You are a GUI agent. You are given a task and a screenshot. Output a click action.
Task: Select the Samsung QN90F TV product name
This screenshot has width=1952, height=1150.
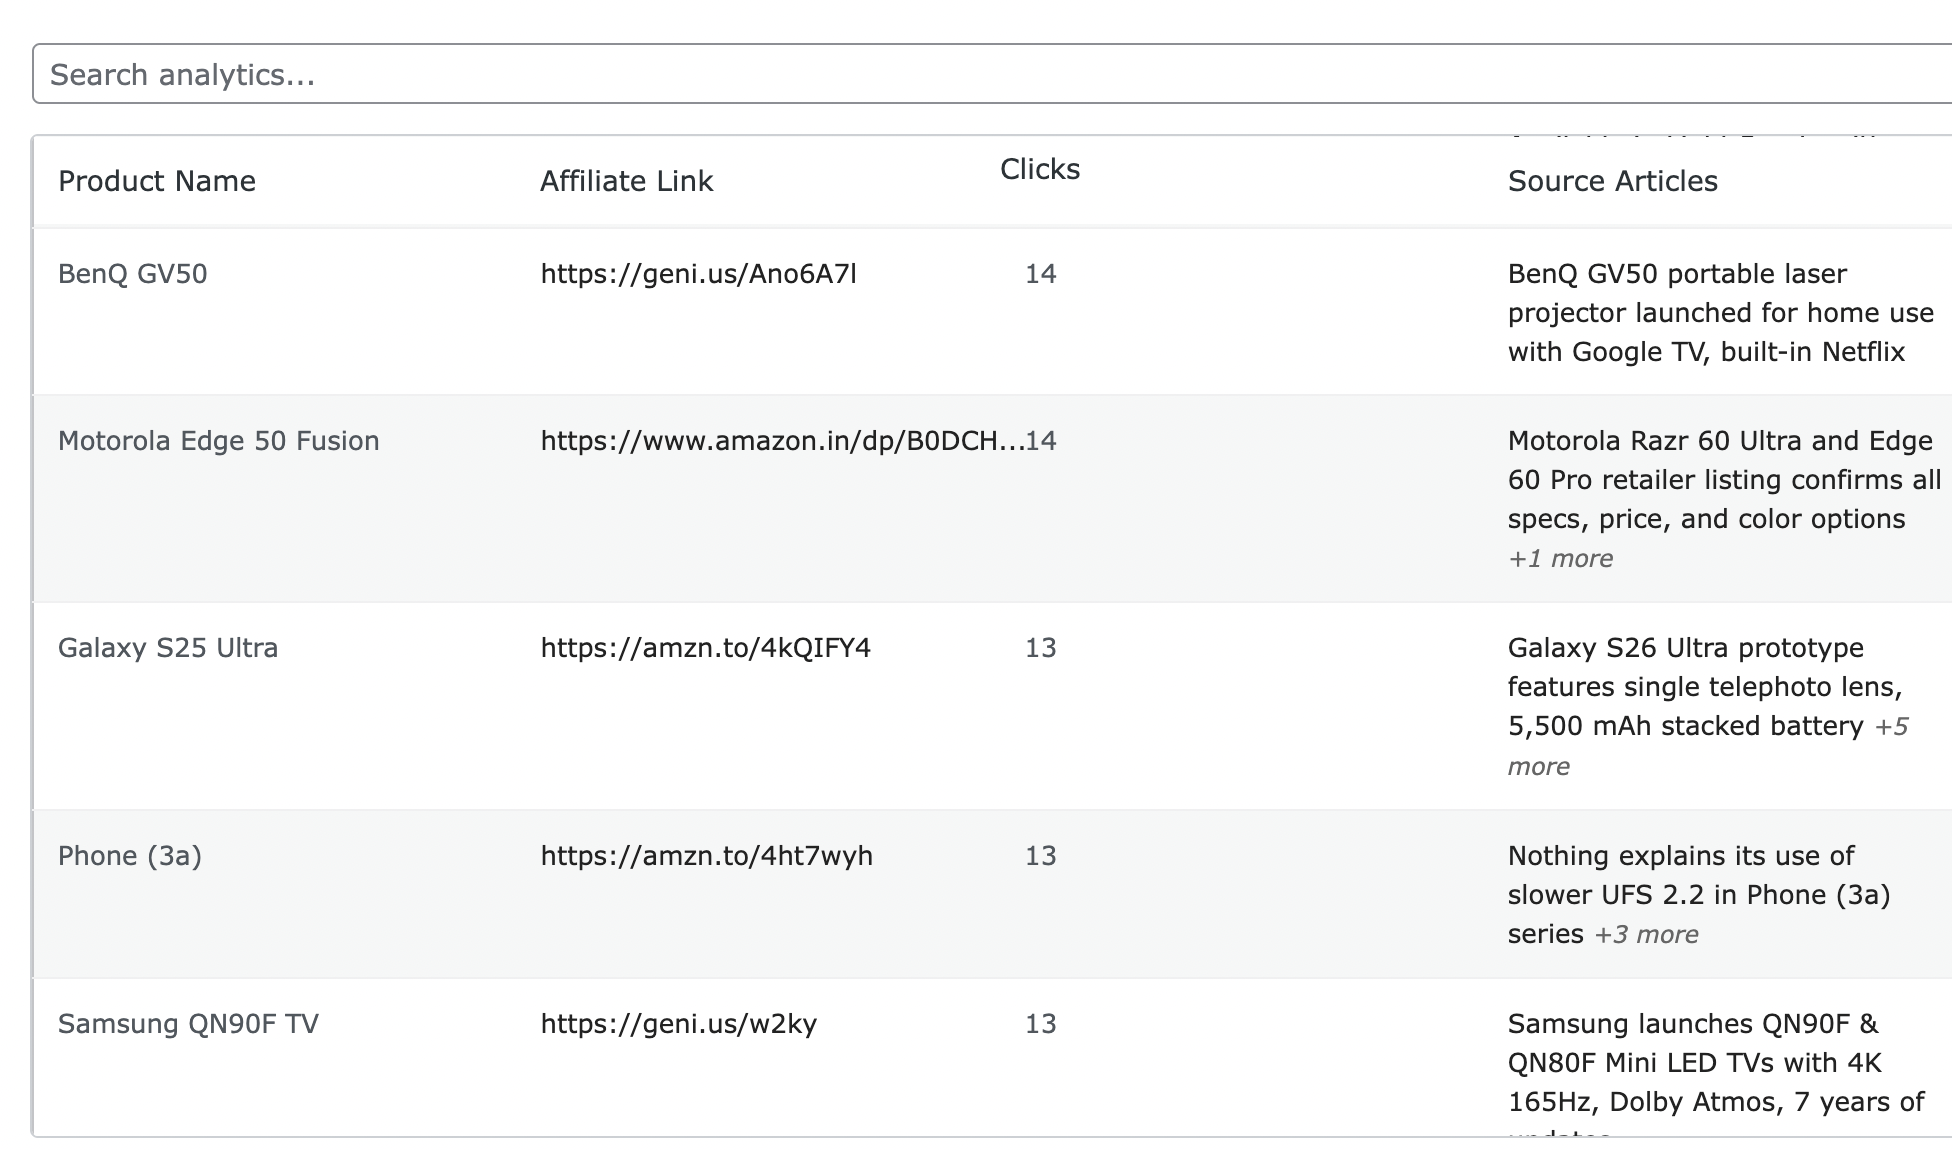tap(188, 1023)
